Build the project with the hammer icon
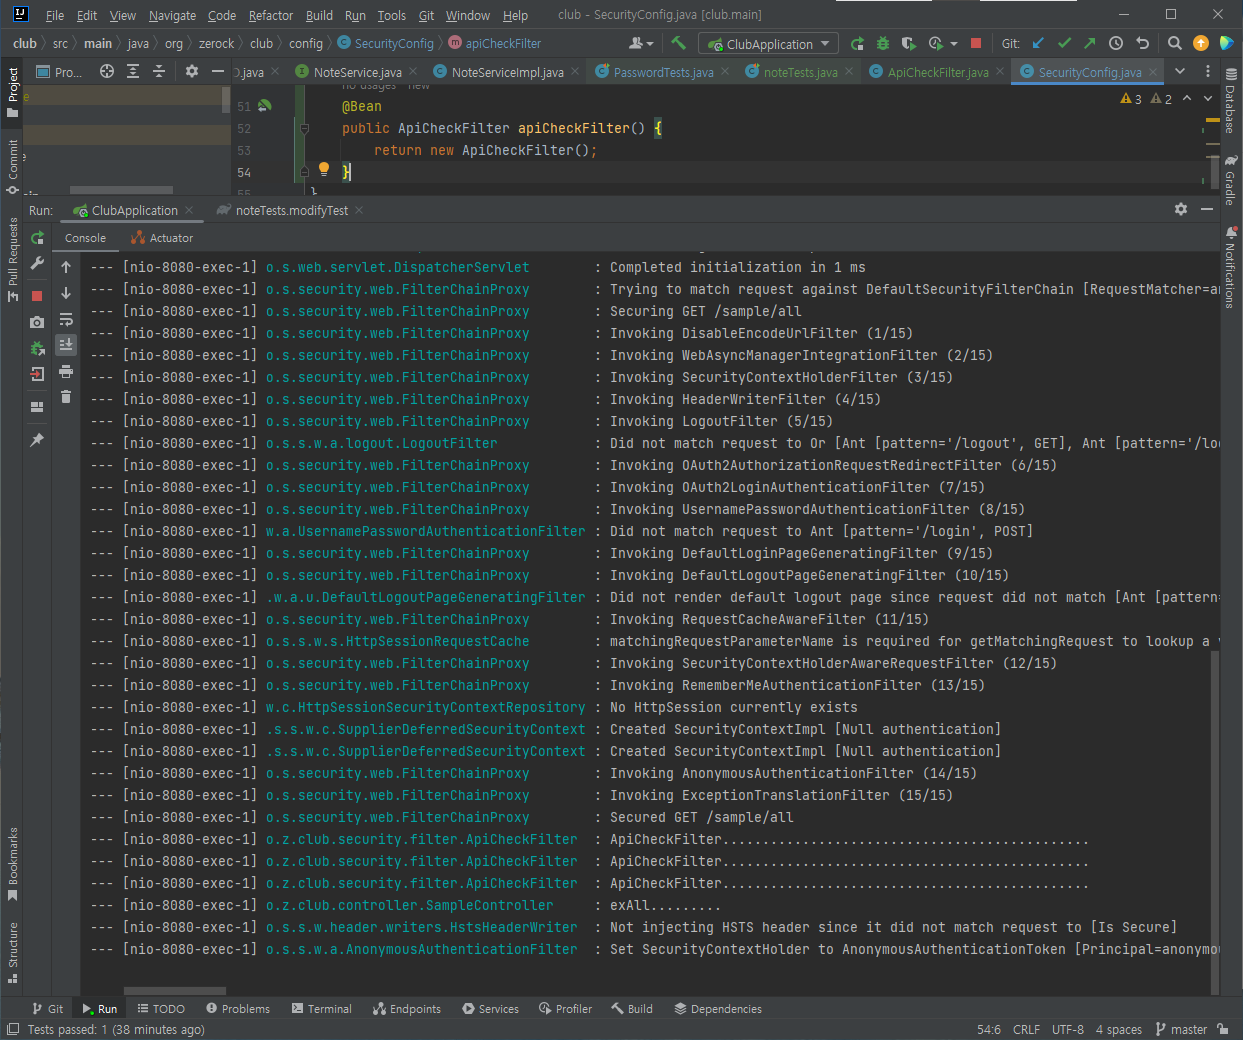Image resolution: width=1243 pixels, height=1040 pixels. point(679,43)
